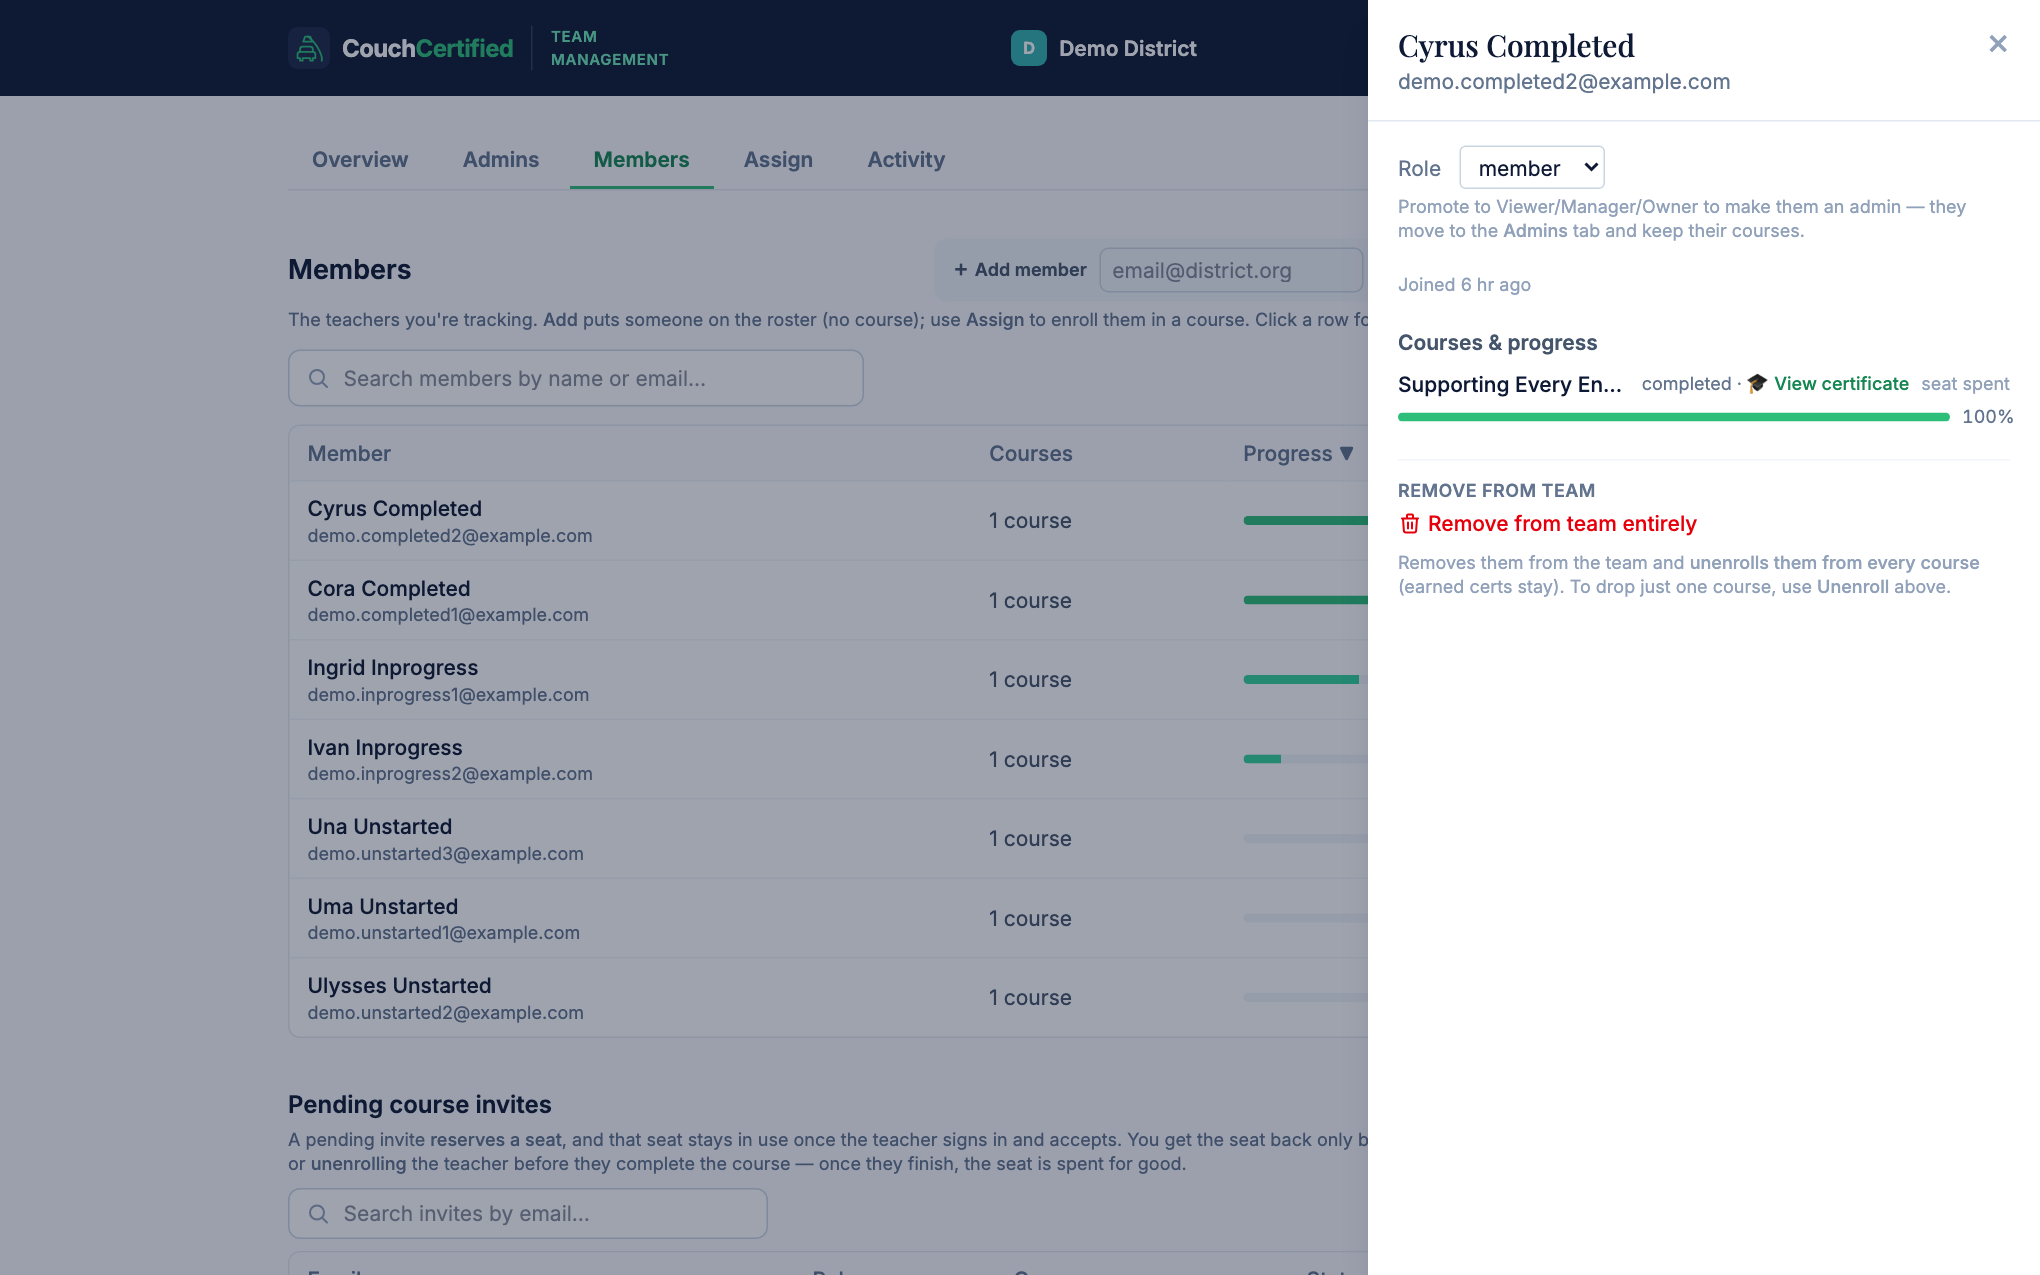Open the Activity tab
The width and height of the screenshot is (2040, 1275).
click(x=906, y=160)
